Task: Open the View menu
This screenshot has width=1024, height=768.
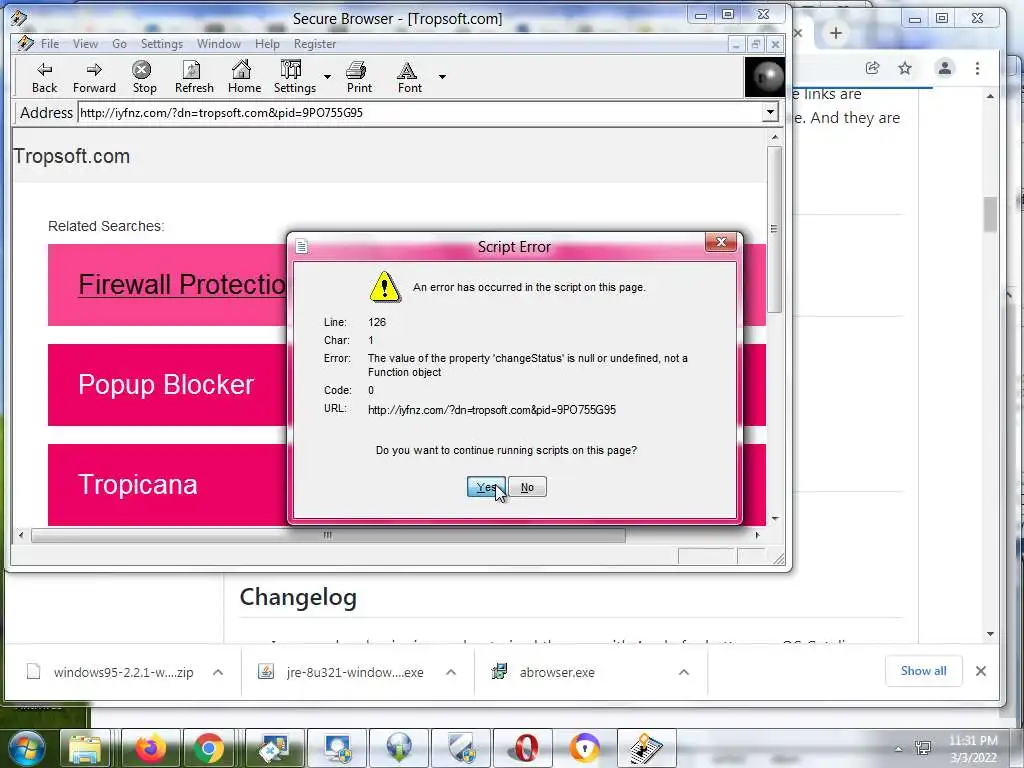Action: point(85,44)
